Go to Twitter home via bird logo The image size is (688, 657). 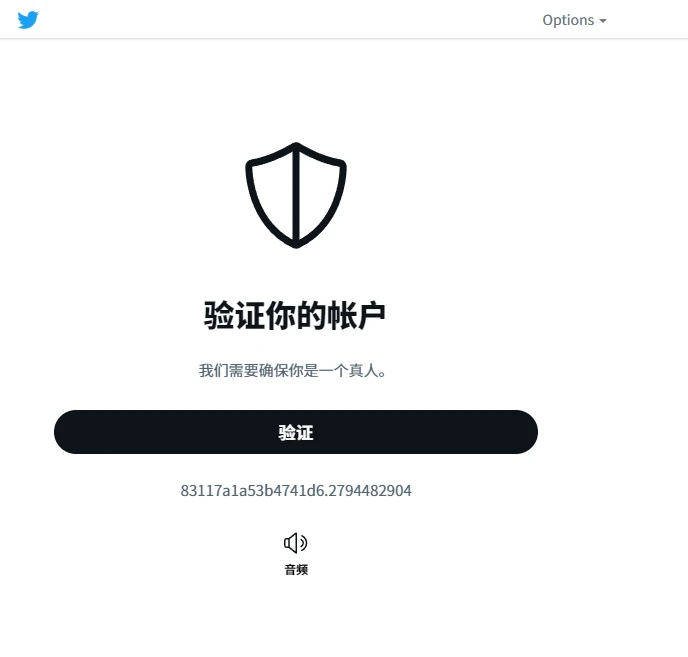(x=28, y=20)
